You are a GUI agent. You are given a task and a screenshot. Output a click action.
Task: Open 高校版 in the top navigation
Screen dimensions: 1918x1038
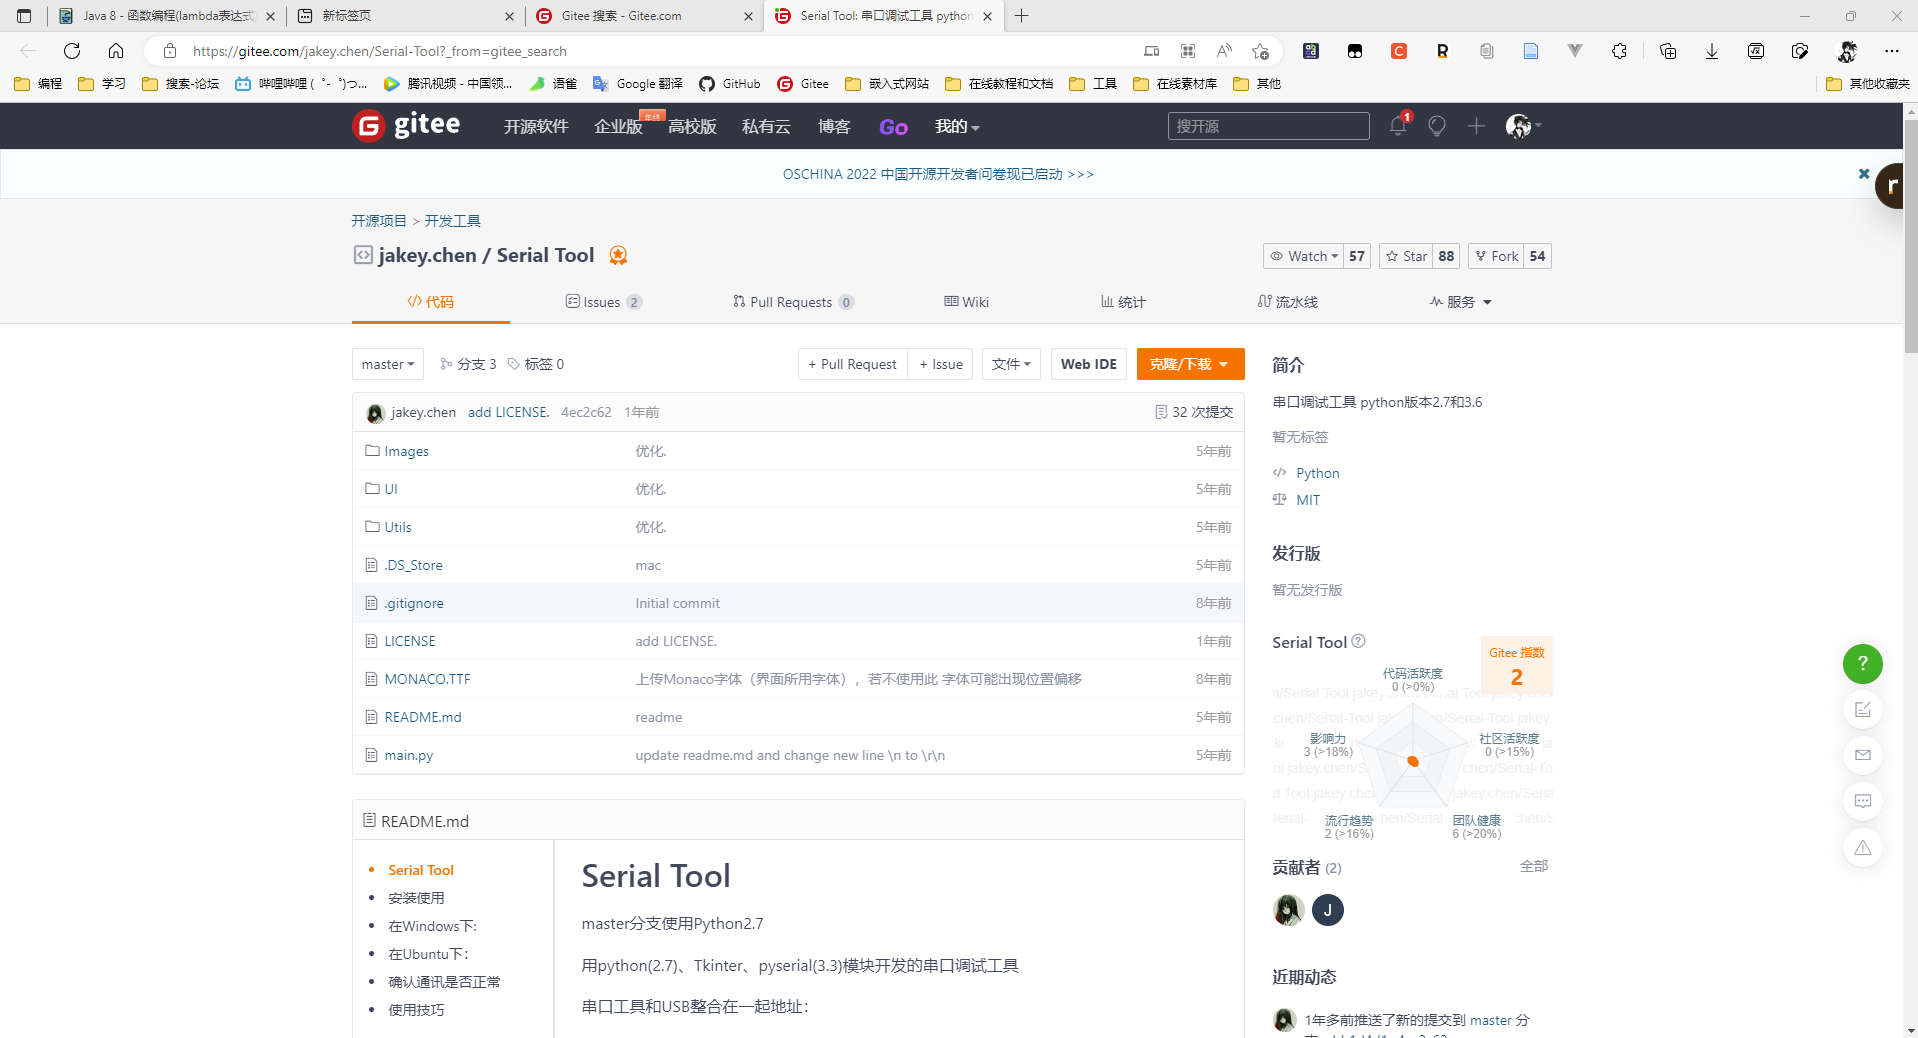pos(692,126)
